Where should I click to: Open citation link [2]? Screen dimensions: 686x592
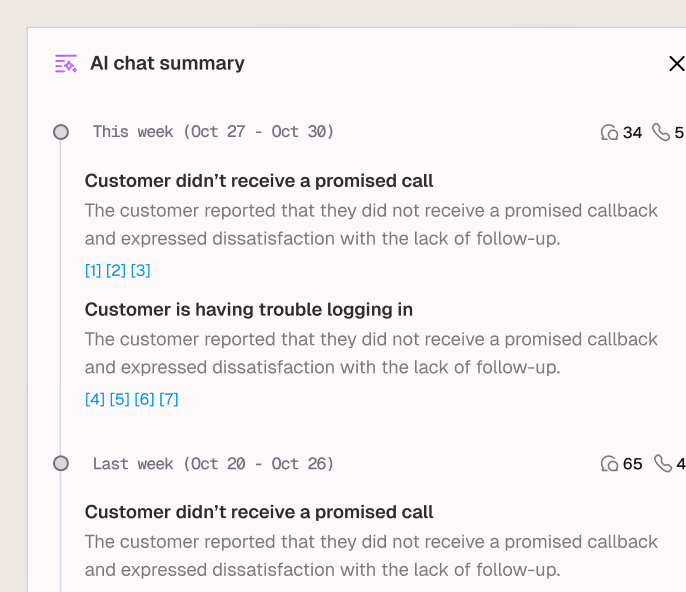[x=116, y=270]
